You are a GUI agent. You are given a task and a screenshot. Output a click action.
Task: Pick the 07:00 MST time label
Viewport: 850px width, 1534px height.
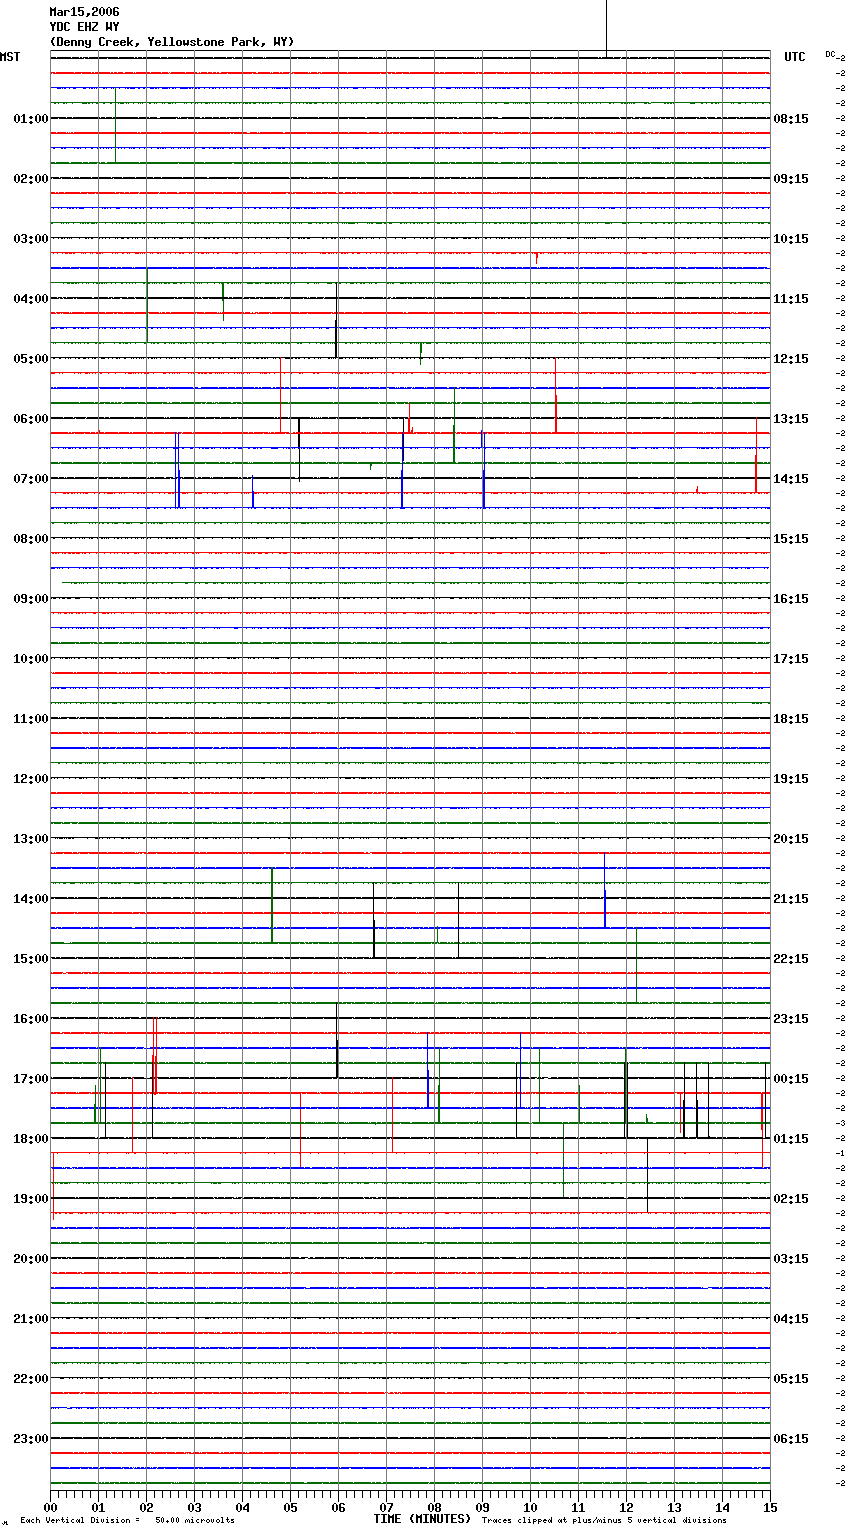click(31, 479)
